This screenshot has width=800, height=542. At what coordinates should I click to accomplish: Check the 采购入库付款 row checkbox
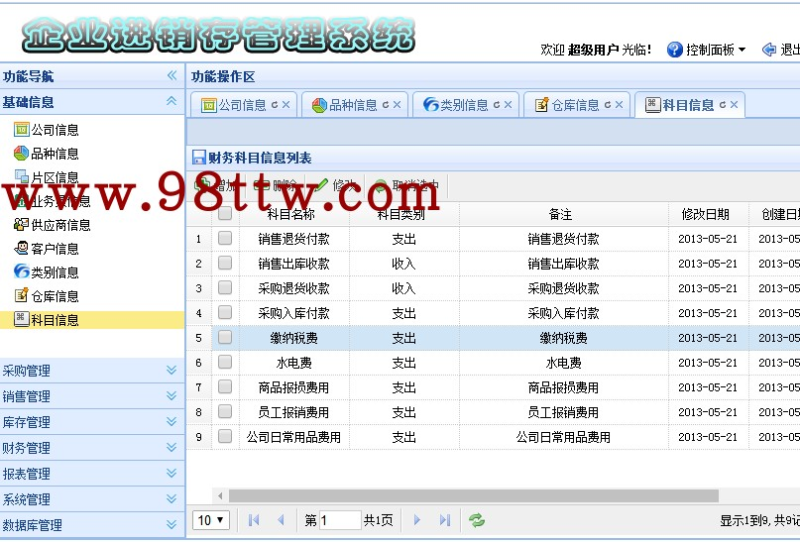coord(225,312)
